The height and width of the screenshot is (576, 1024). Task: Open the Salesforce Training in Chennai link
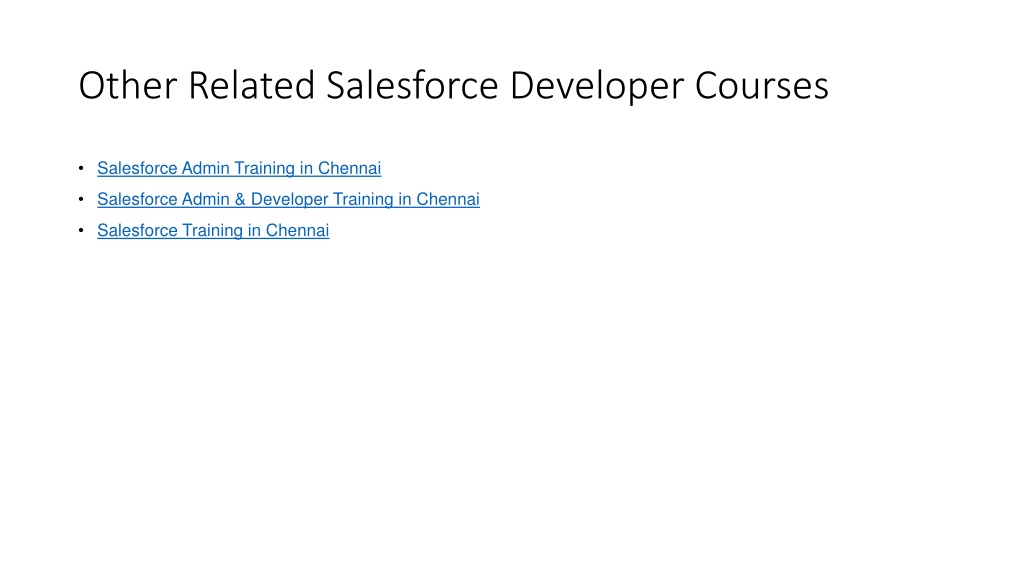coord(213,230)
